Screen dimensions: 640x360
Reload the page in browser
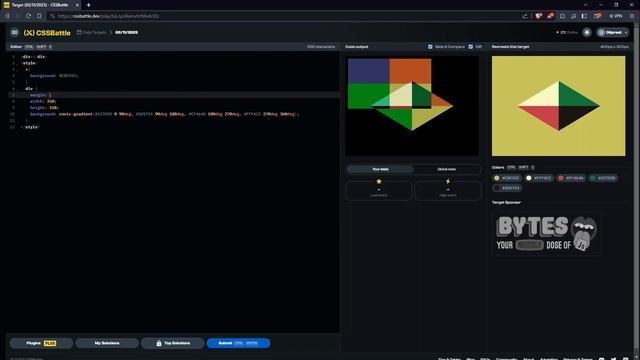pyautogui.click(x=28, y=16)
